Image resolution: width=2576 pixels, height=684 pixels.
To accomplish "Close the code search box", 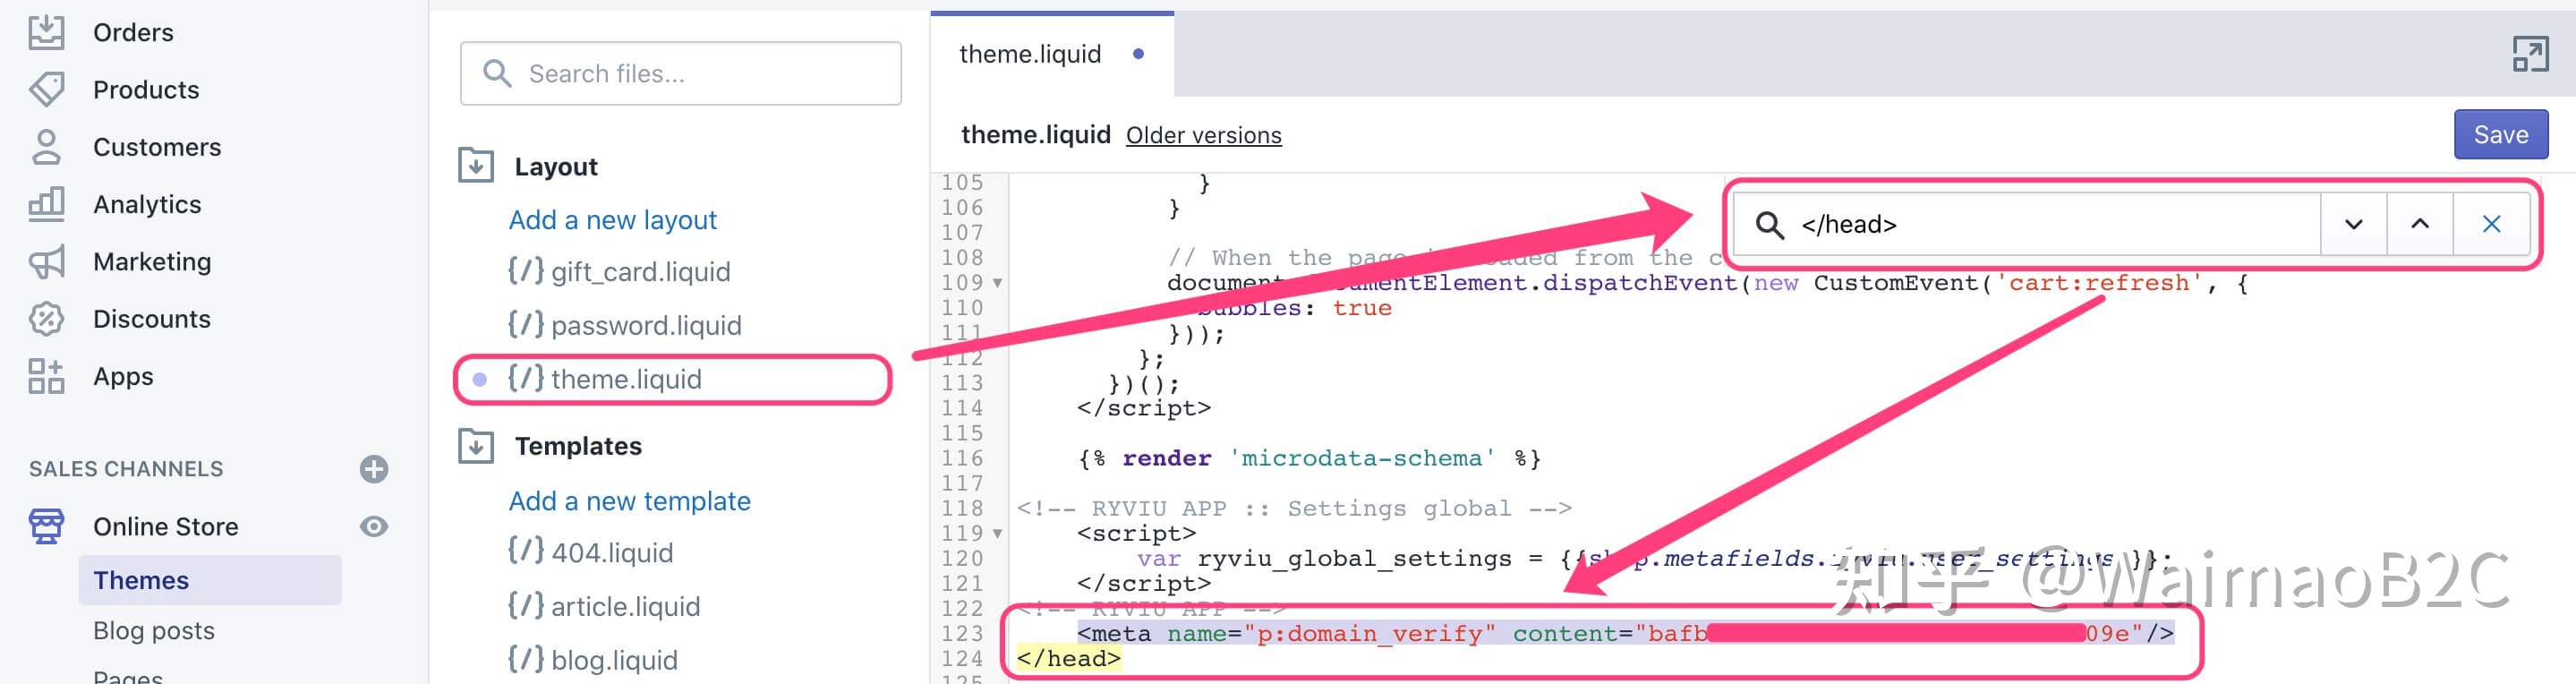I will pyautogui.click(x=2490, y=225).
